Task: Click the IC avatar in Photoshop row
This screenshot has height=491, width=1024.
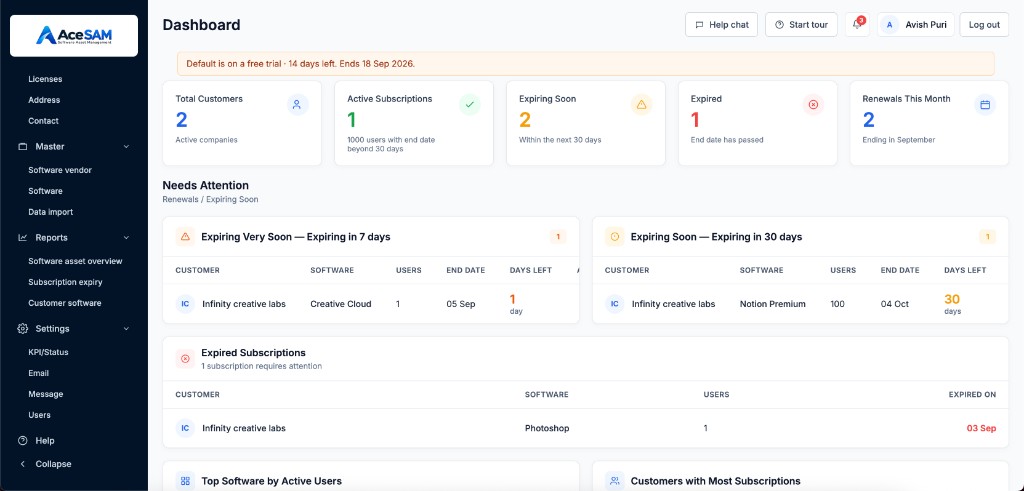Action: (185, 428)
